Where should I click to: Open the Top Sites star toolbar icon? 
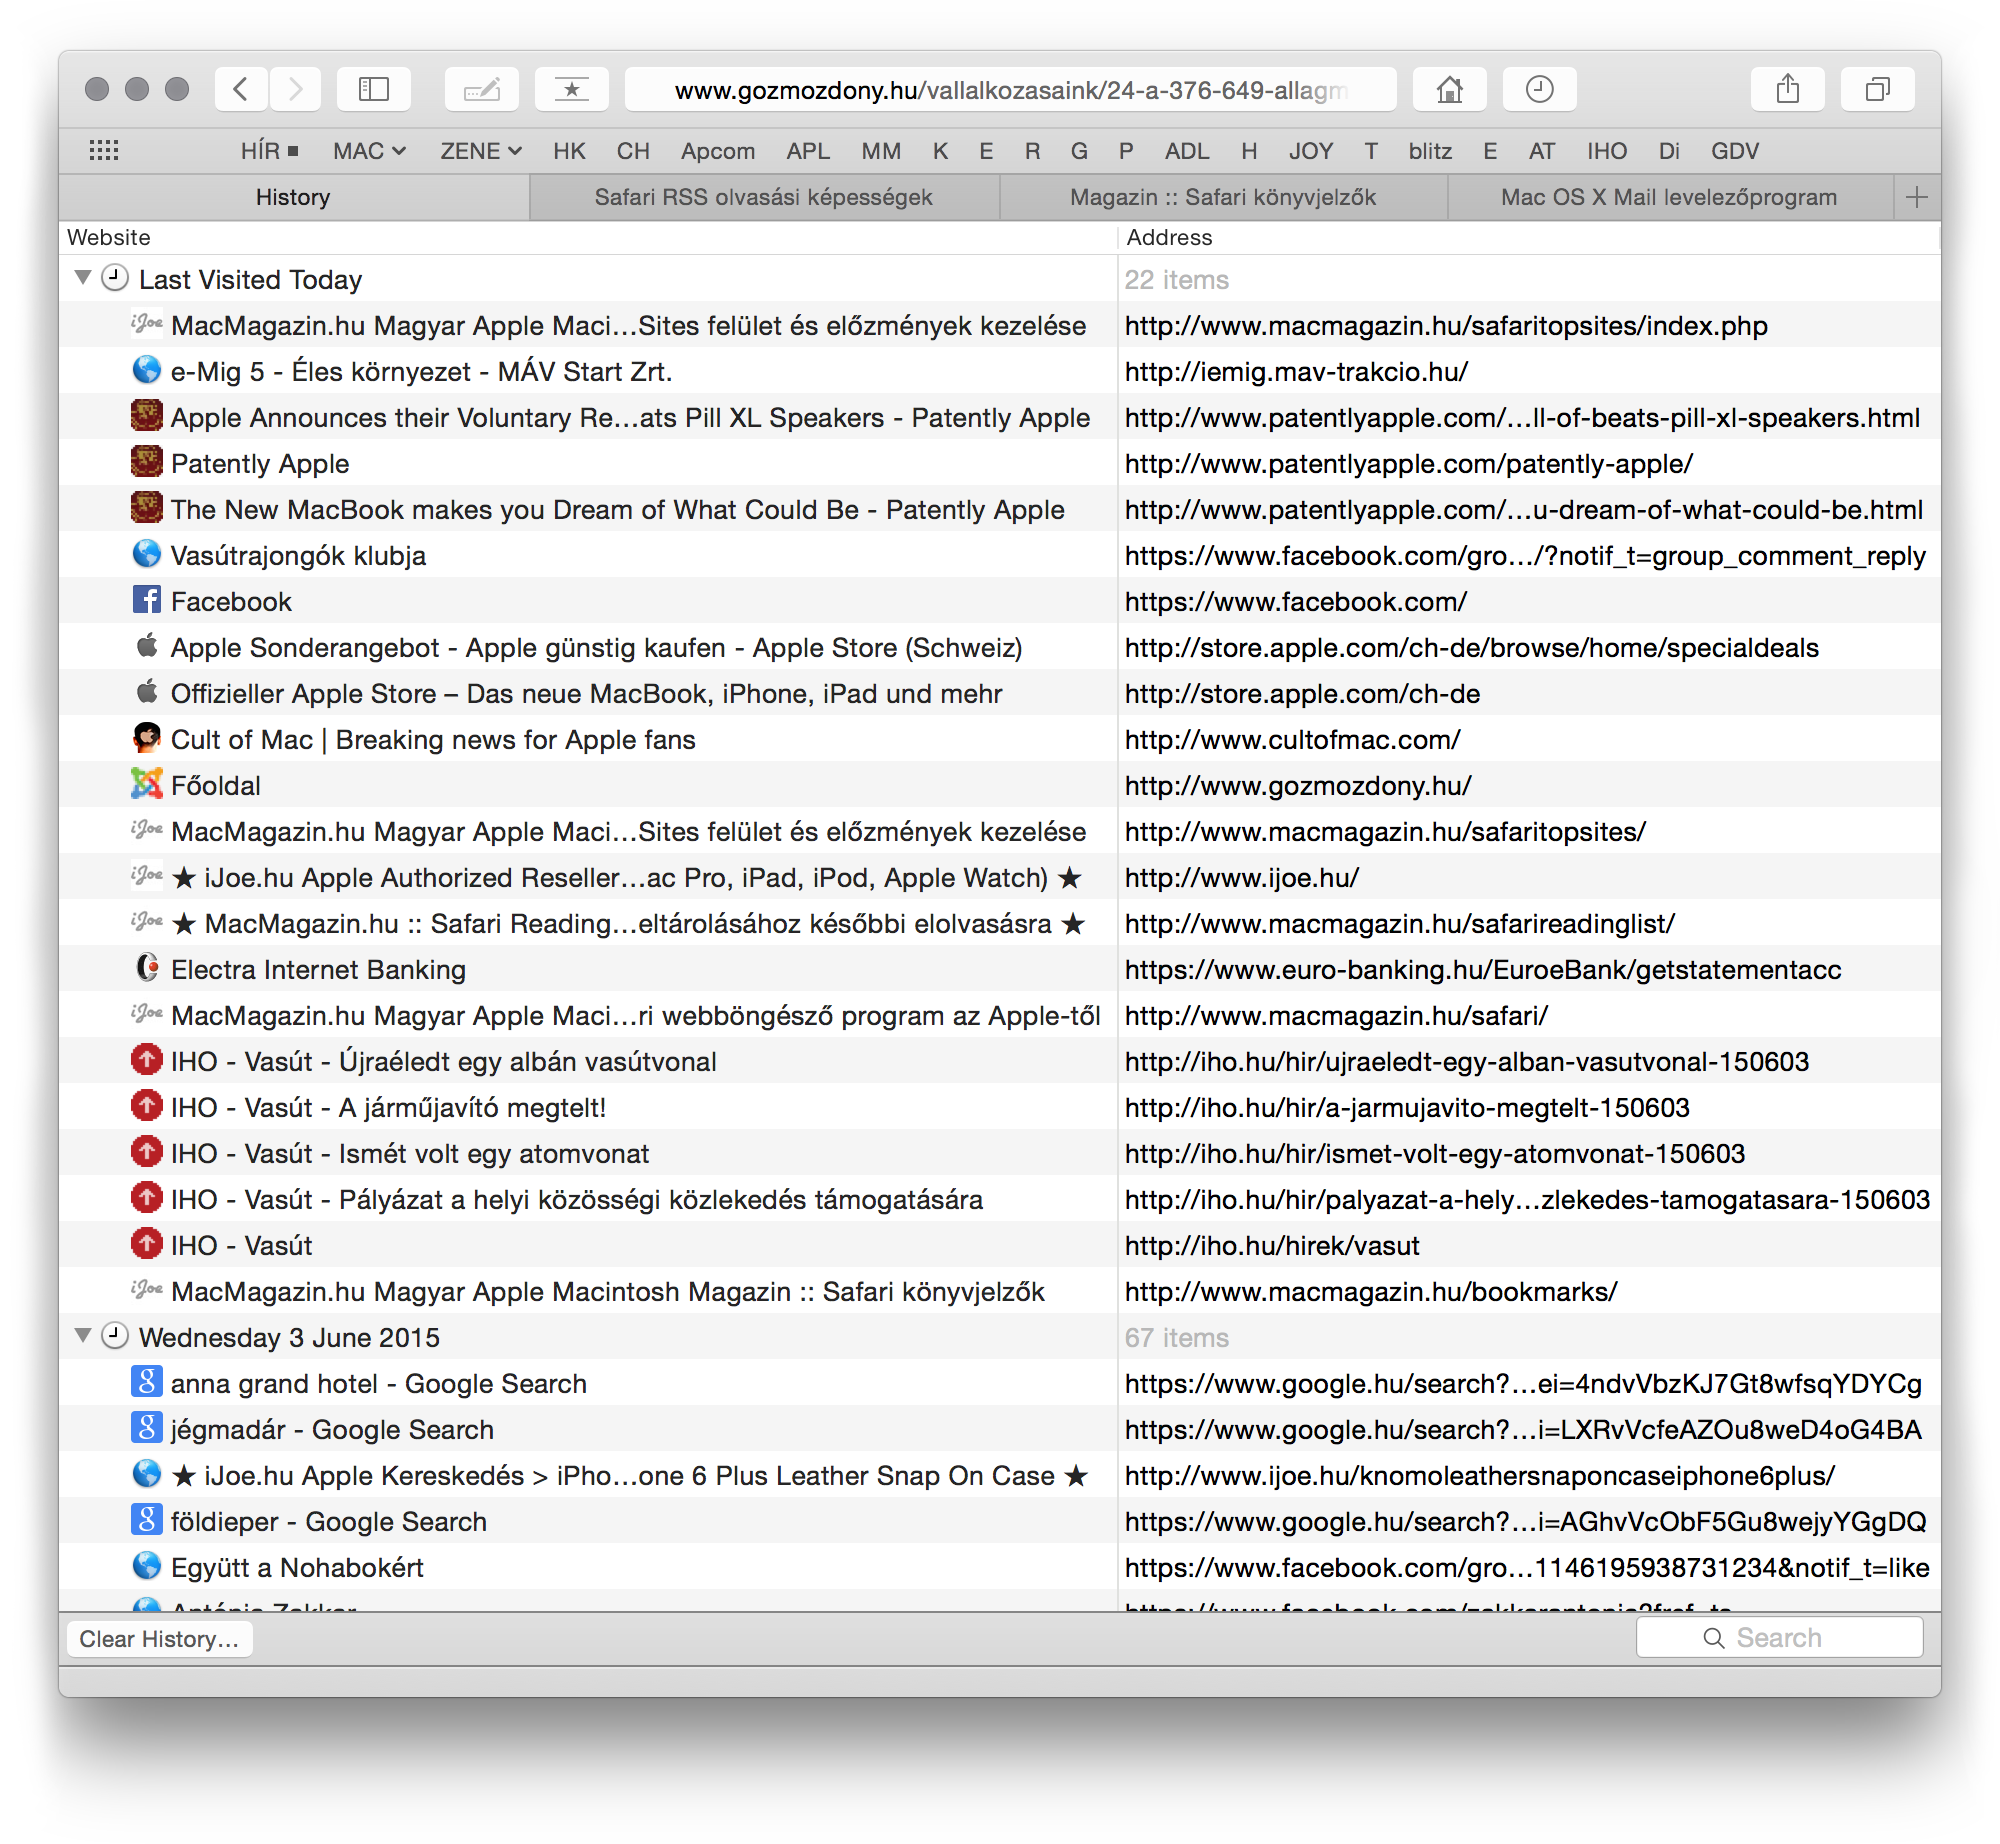click(x=572, y=90)
